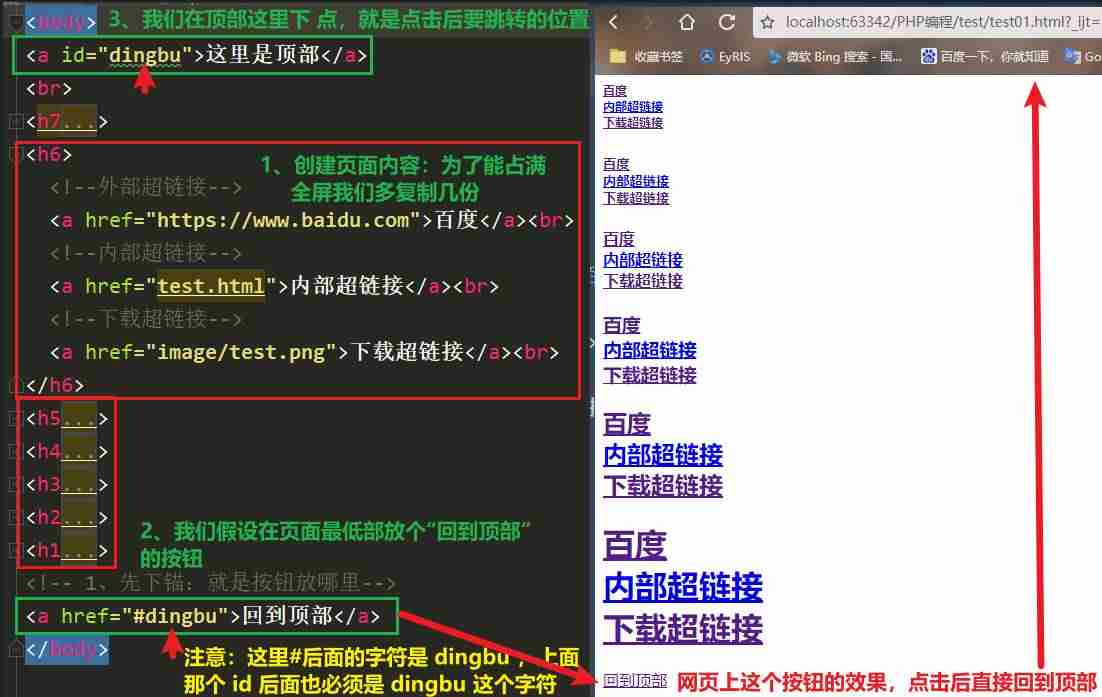Click the closing /body fold marker
Viewport: 1102px width, 697px height.
[15, 649]
